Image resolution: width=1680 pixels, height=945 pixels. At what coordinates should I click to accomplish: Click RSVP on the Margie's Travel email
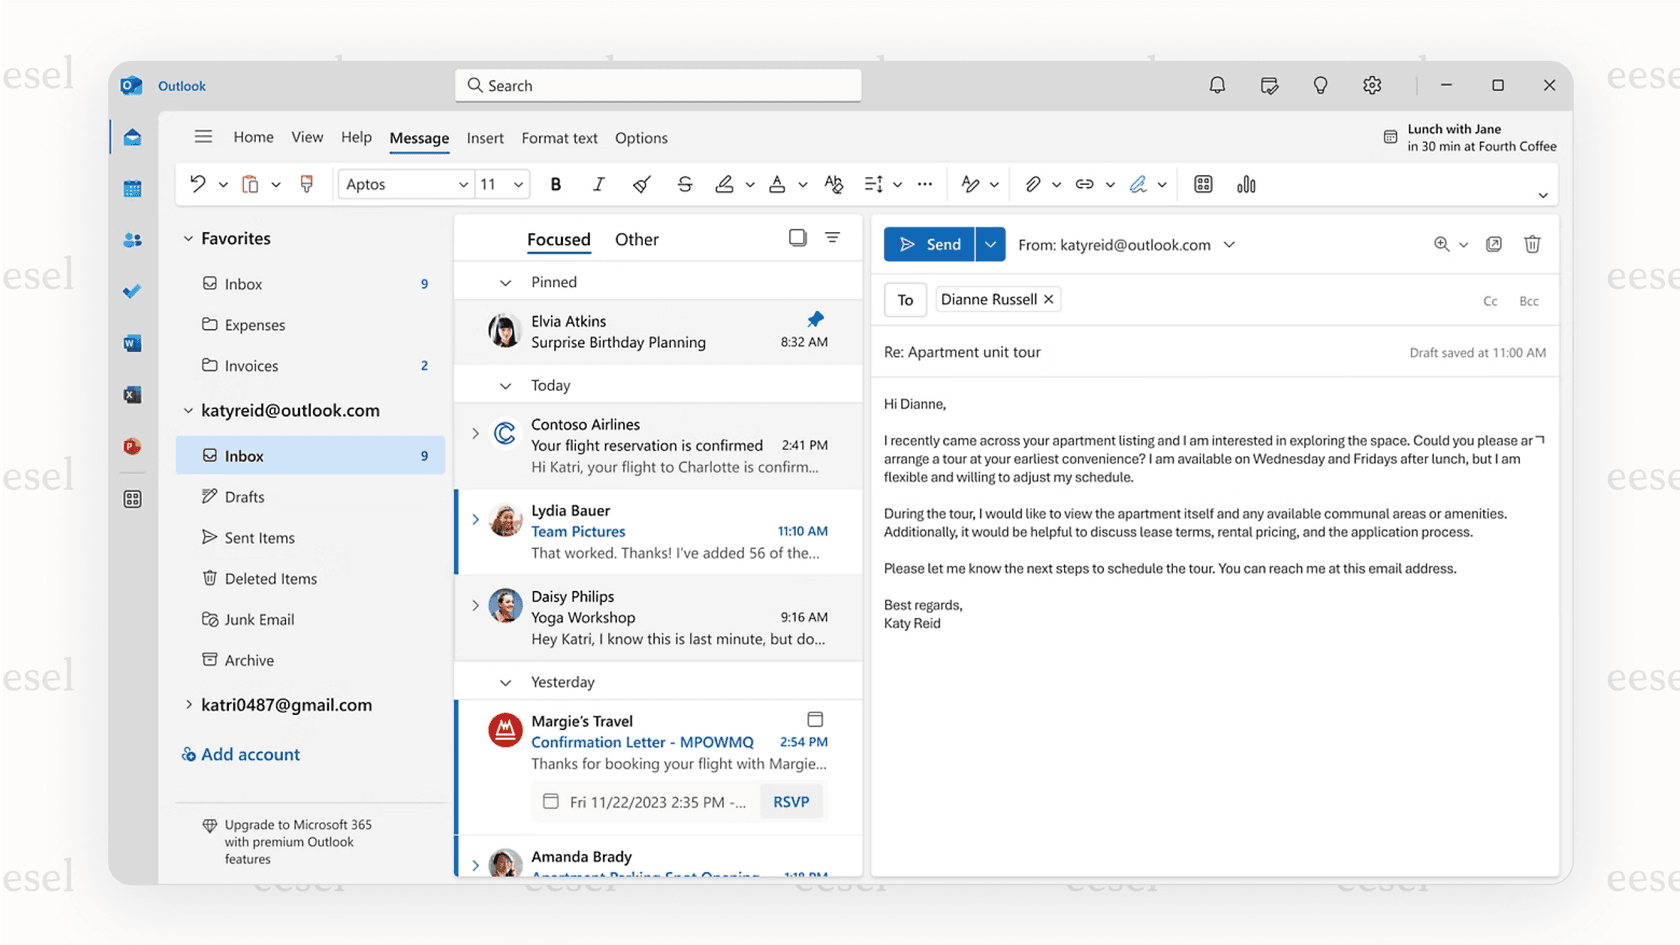click(x=791, y=800)
